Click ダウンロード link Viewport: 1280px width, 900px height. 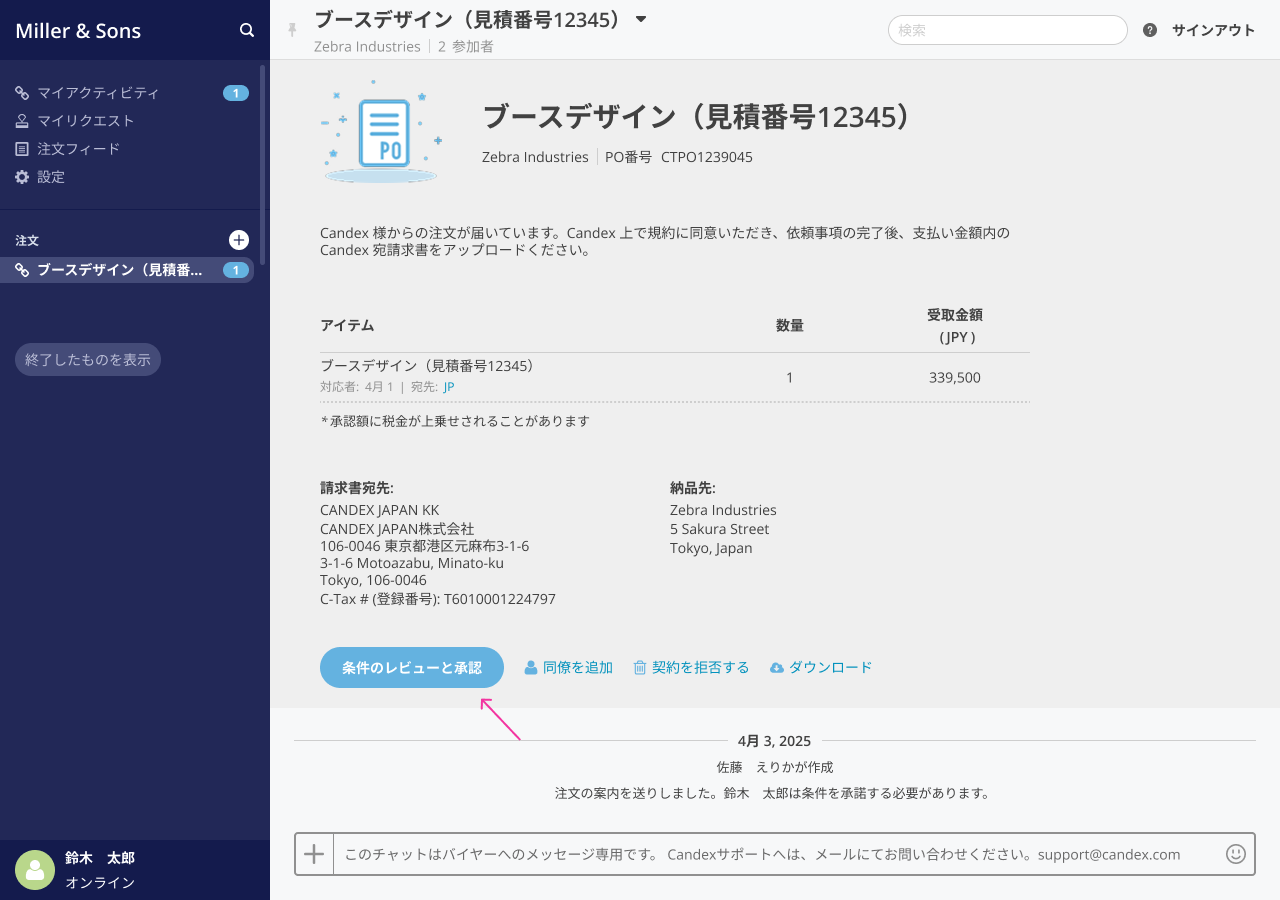pyautogui.click(x=821, y=668)
